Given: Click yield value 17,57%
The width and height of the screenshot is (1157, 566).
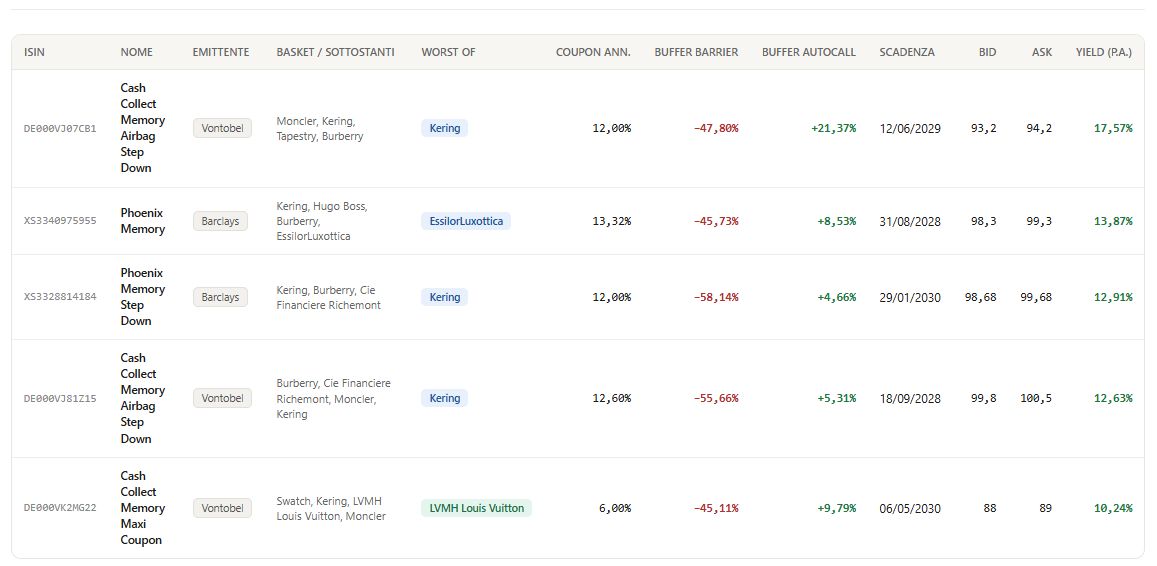Looking at the screenshot, I should 1113,128.
